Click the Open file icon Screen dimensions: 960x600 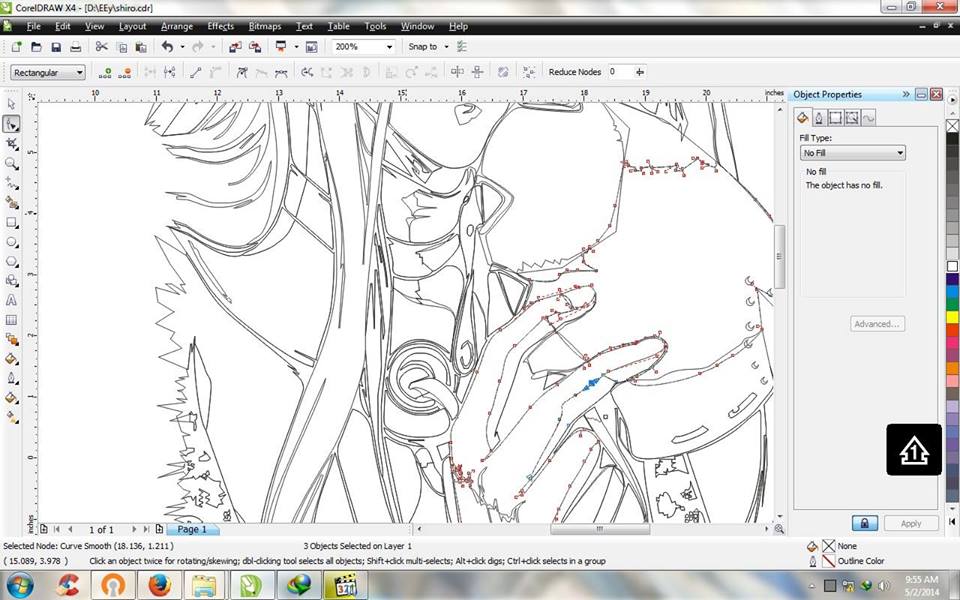point(36,47)
